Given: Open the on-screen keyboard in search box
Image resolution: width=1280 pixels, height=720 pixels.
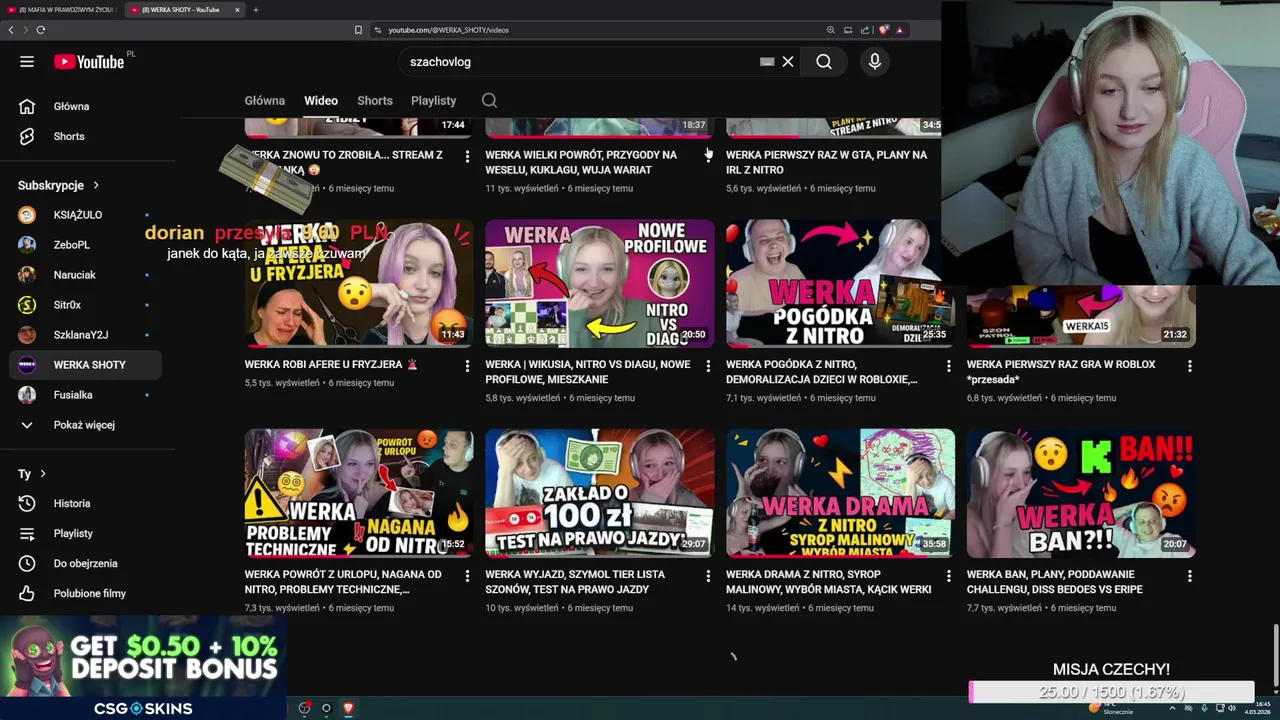Looking at the screenshot, I should (x=767, y=62).
